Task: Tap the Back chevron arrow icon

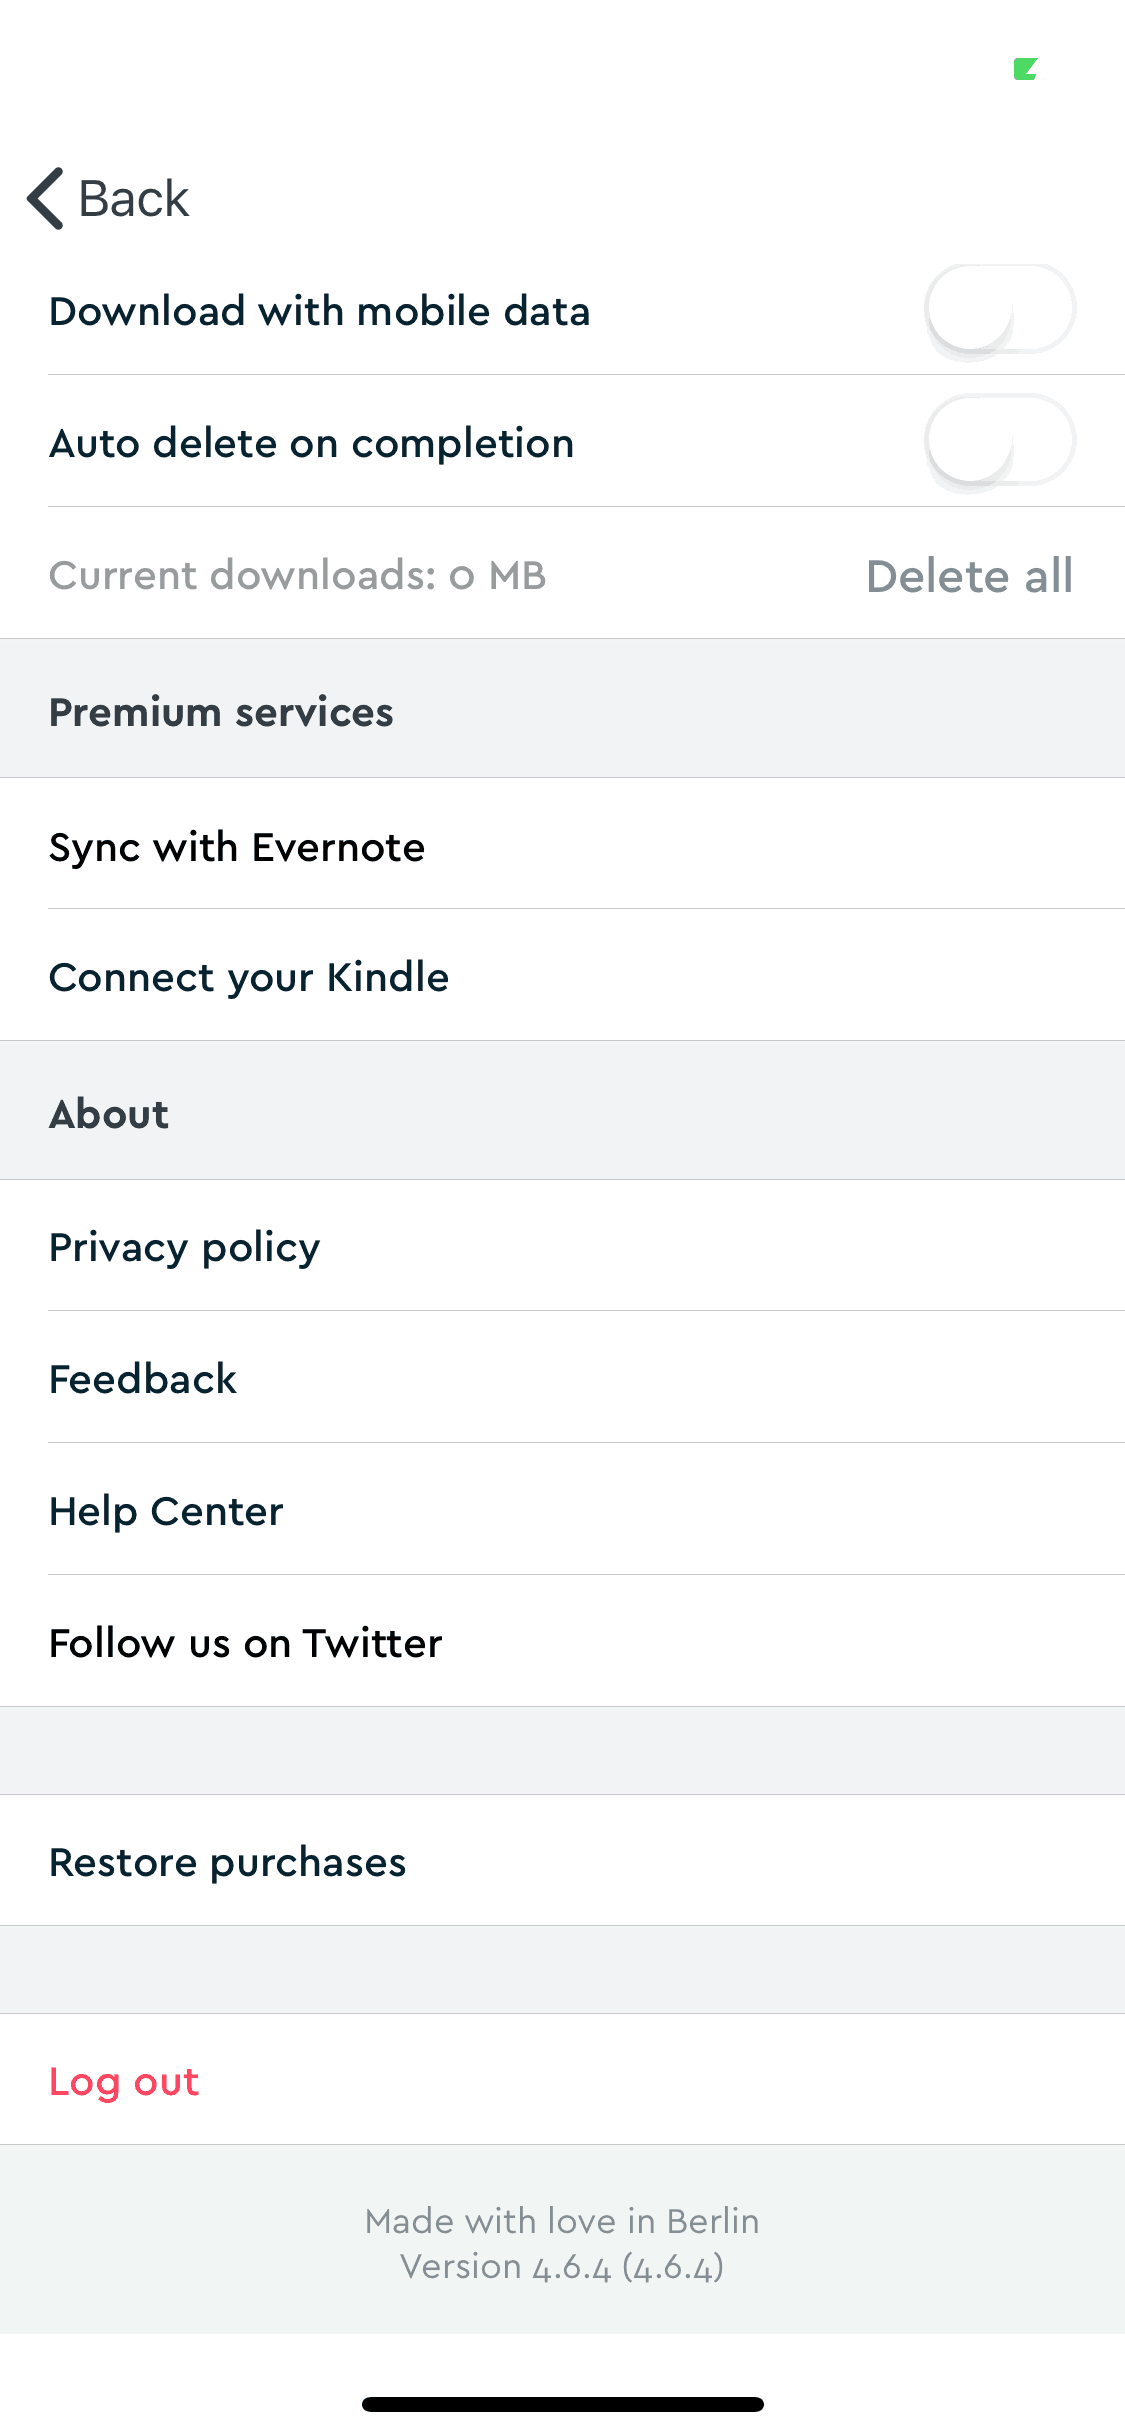Action: point(46,198)
